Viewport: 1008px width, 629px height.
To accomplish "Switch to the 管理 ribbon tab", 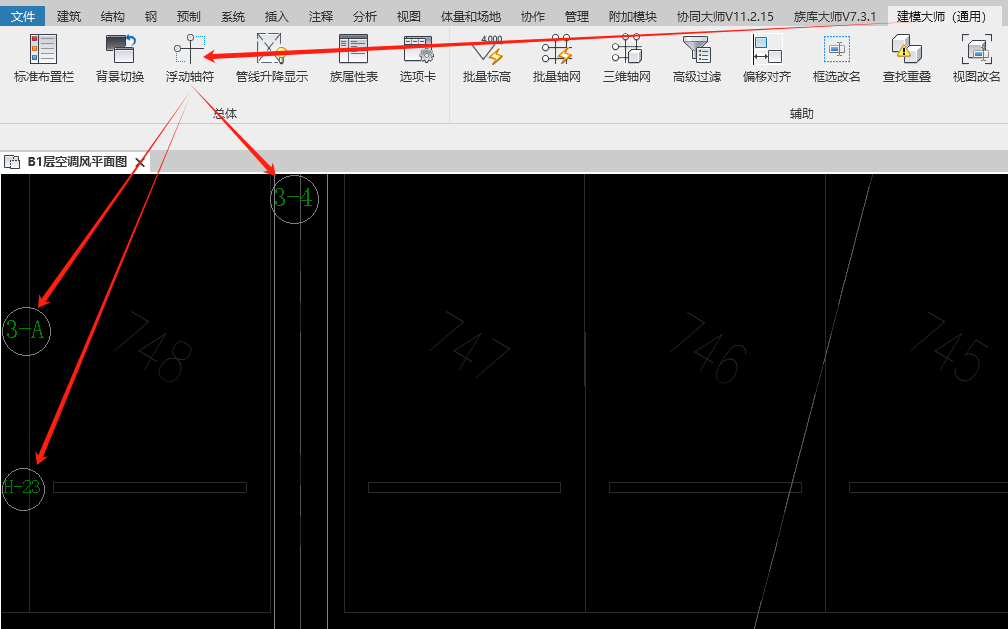I will [x=577, y=17].
